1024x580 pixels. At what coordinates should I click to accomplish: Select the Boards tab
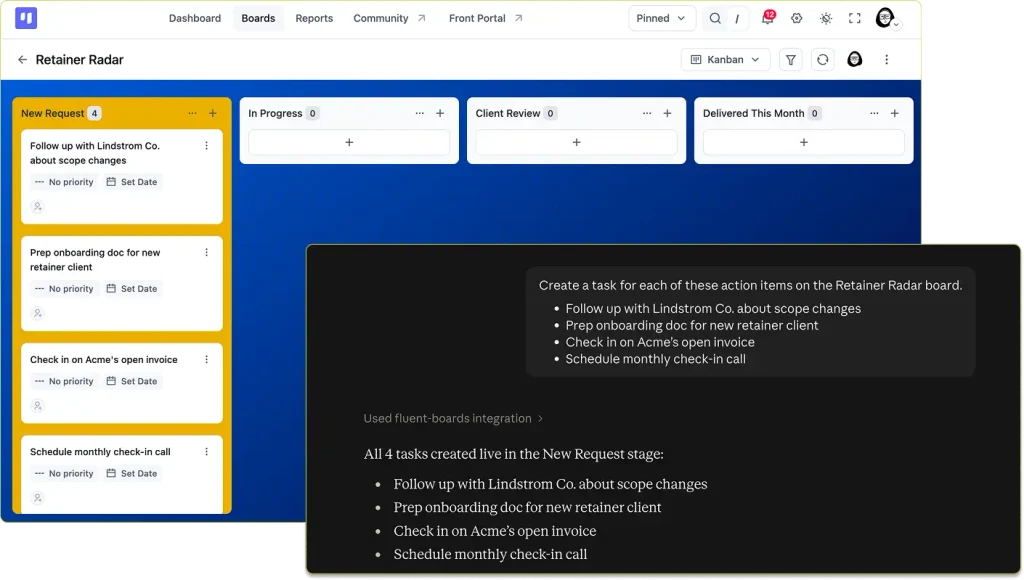coord(258,18)
